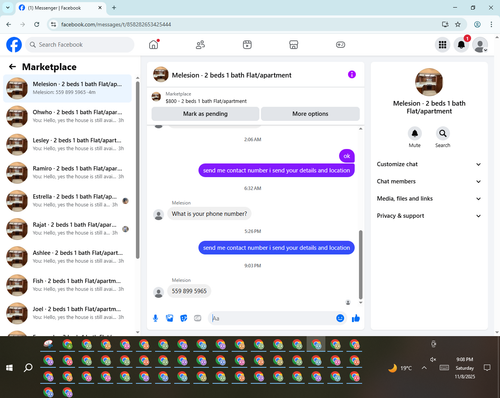Viewport: 500px width, 398px height.
Task: Click the browser address bar URL
Action: (x=116, y=24)
